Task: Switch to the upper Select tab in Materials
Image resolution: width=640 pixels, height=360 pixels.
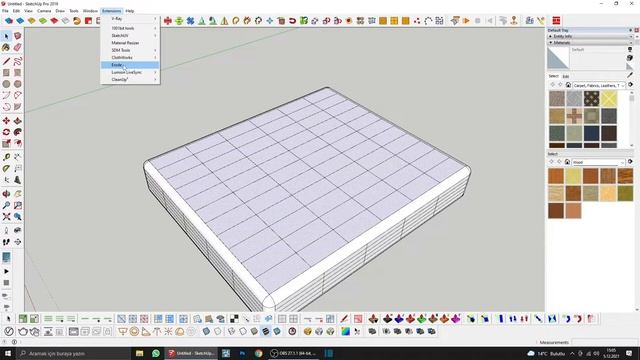Action: 553,76
